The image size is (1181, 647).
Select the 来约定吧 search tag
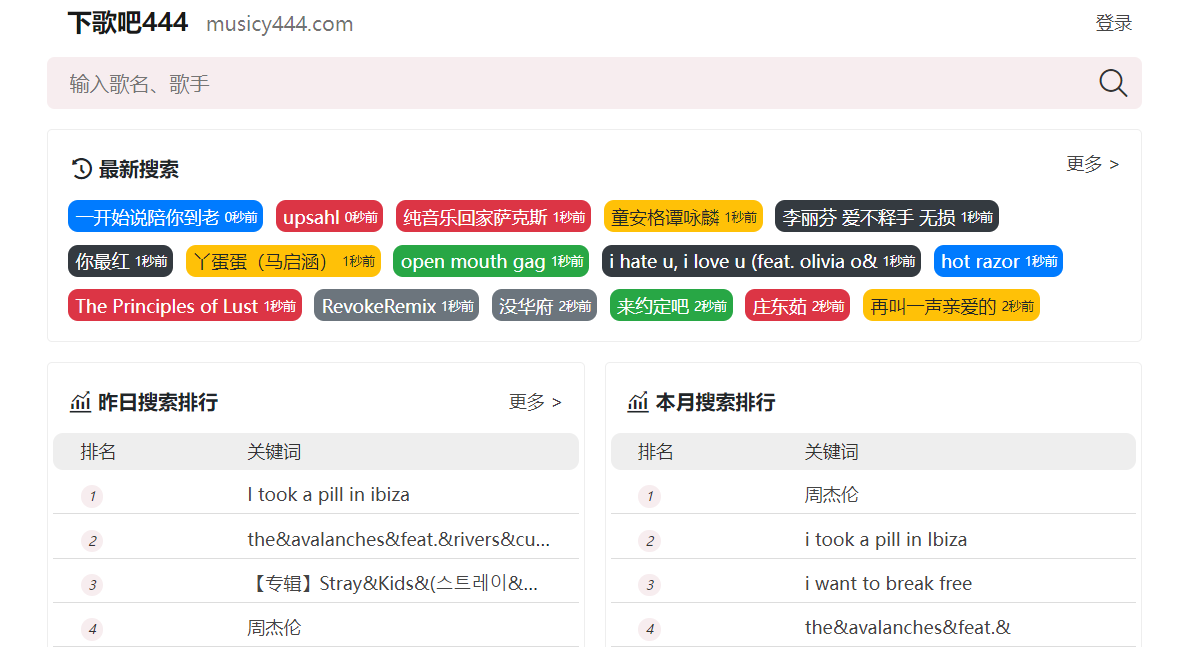pyautogui.click(x=671, y=306)
